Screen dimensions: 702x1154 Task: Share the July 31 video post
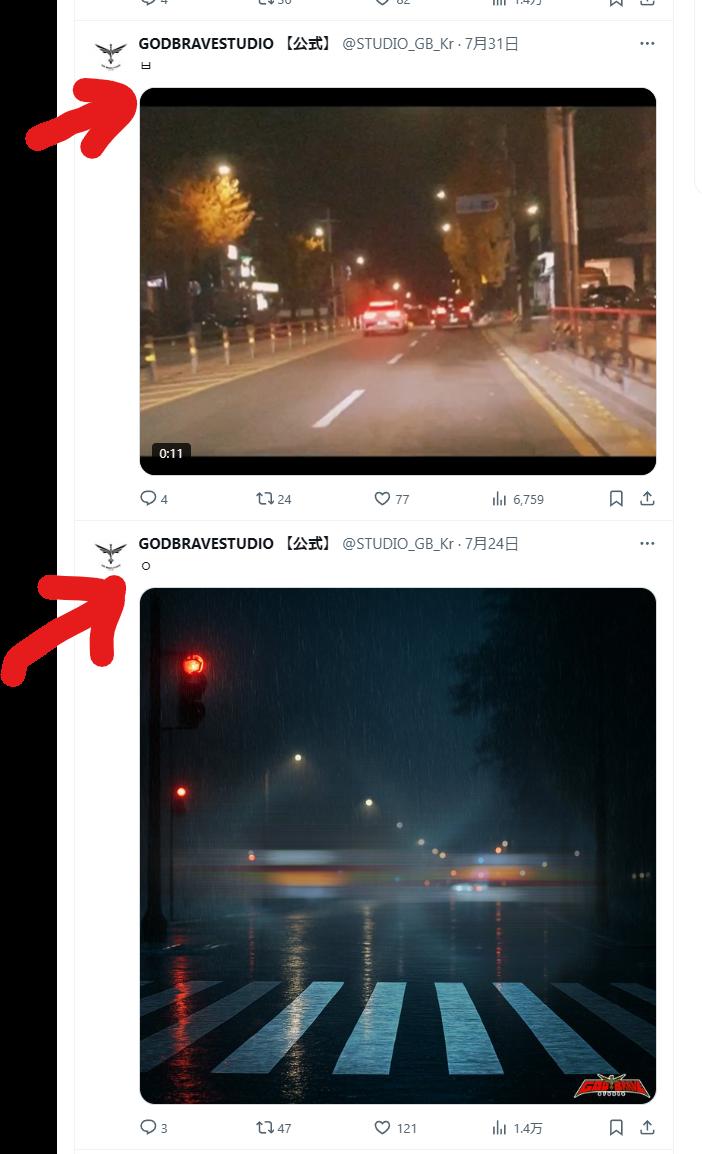tap(647, 499)
